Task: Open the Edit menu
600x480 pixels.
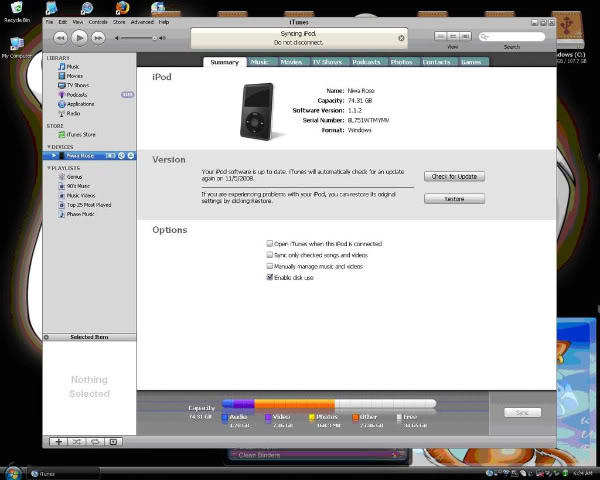Action: click(x=63, y=22)
